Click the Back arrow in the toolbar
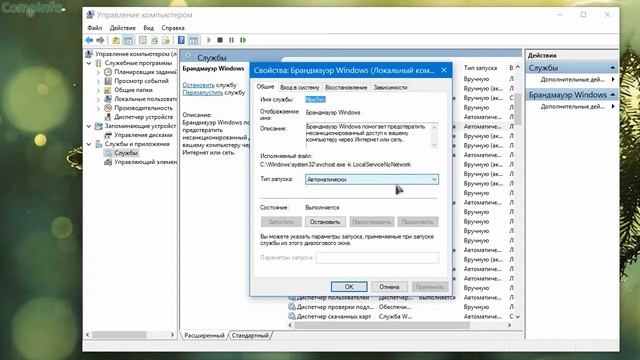This screenshot has height=360, width=640. pyautogui.click(x=89, y=40)
